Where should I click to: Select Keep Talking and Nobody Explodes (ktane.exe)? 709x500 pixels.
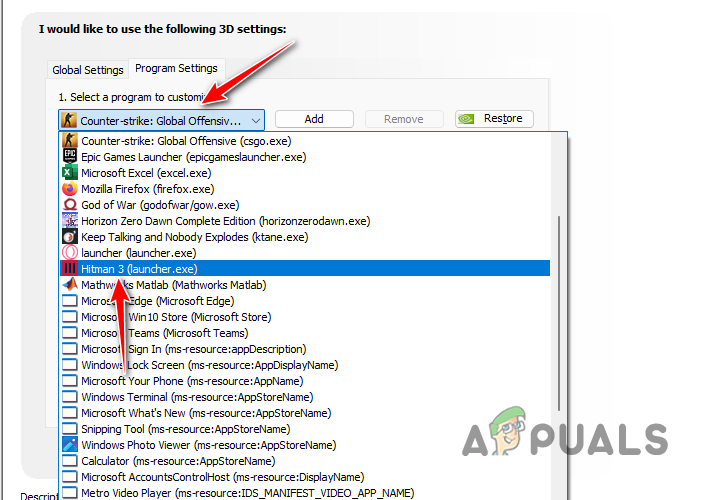[305, 237]
